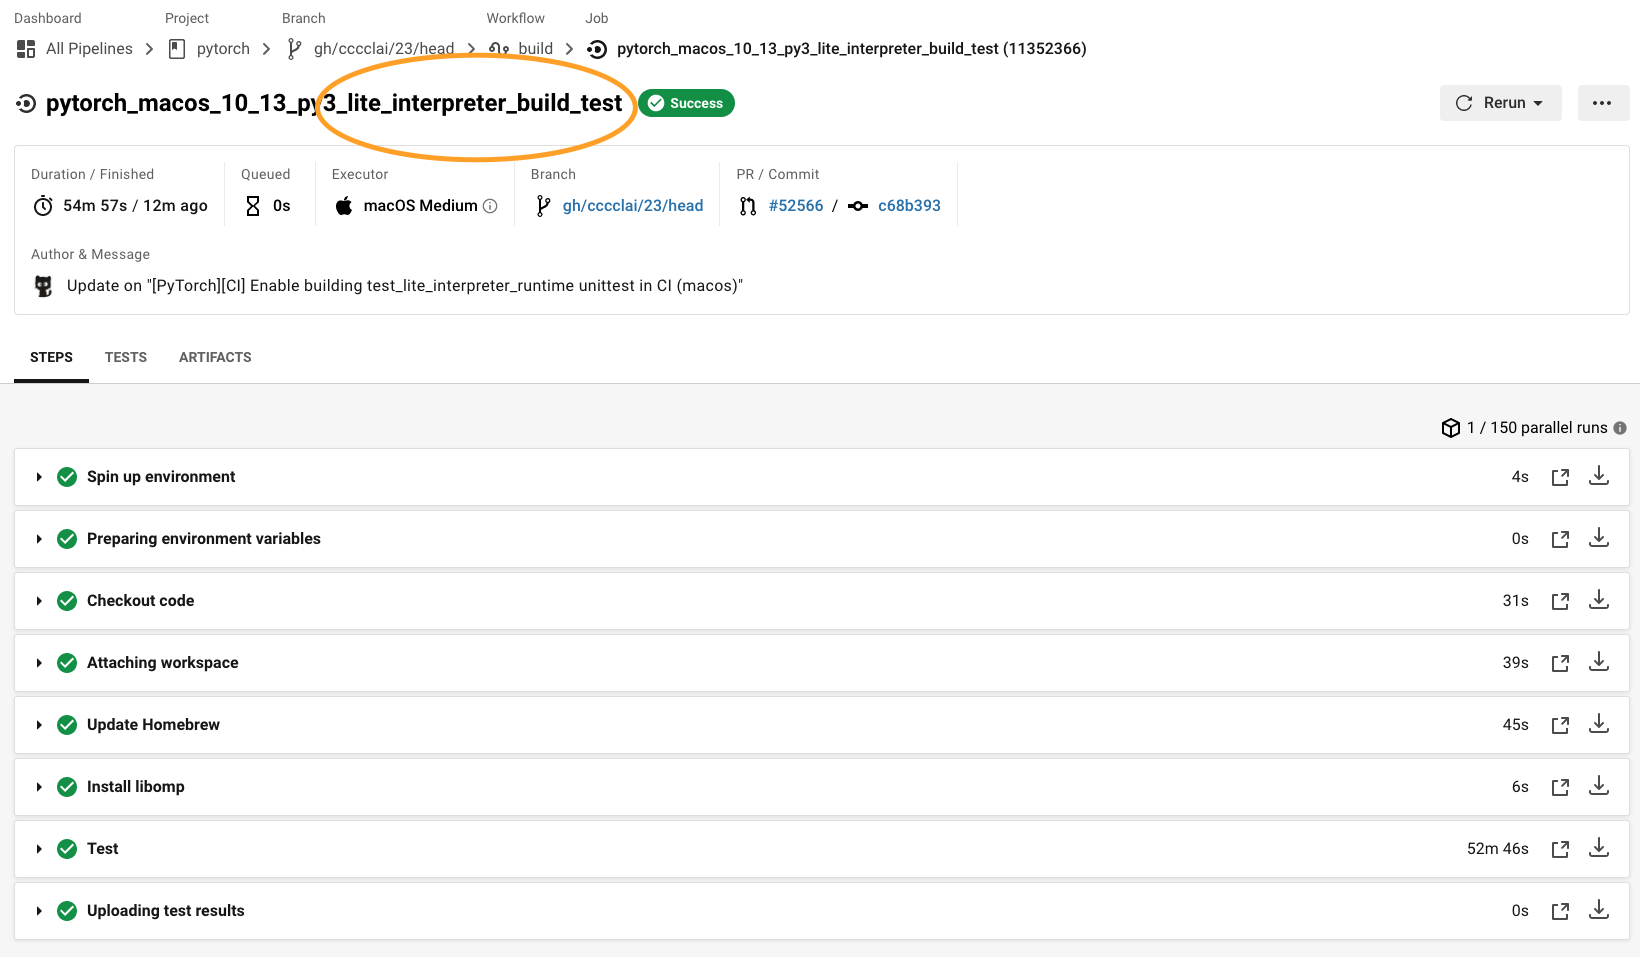Click the parallel runs cube icon
The height and width of the screenshot is (957, 1640).
coord(1451,428)
